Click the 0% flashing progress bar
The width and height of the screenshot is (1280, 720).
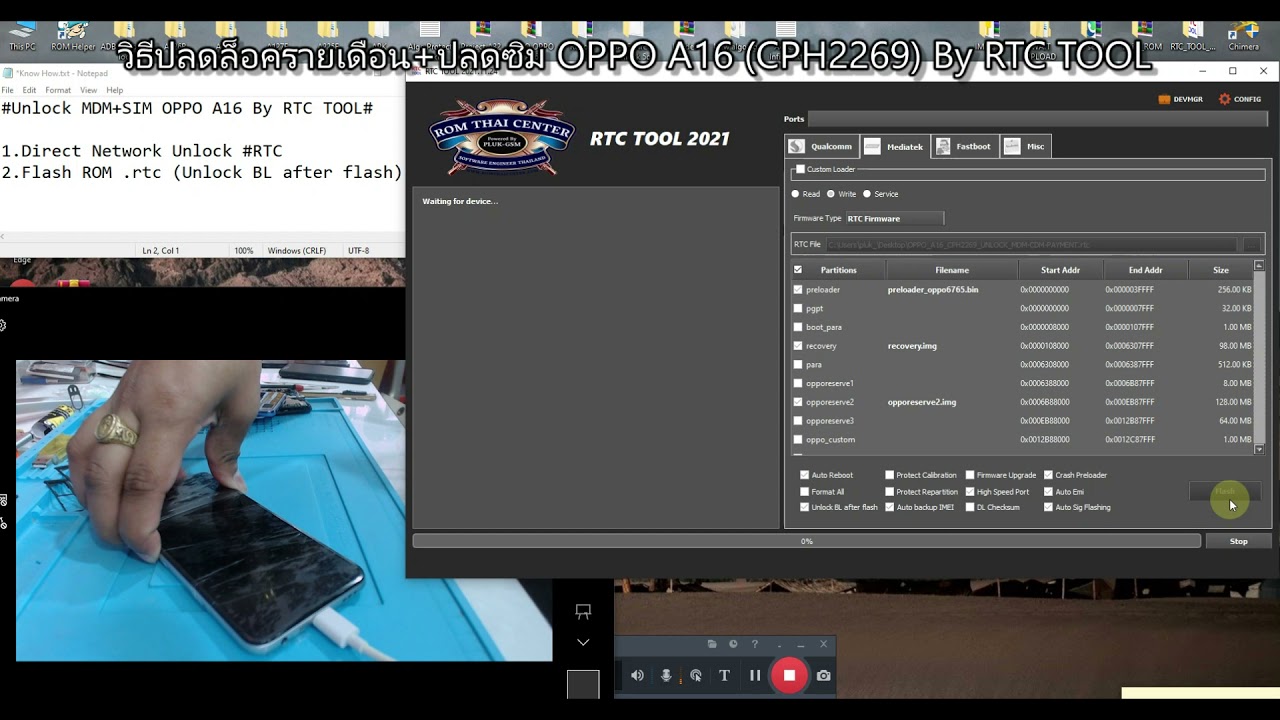click(x=806, y=541)
